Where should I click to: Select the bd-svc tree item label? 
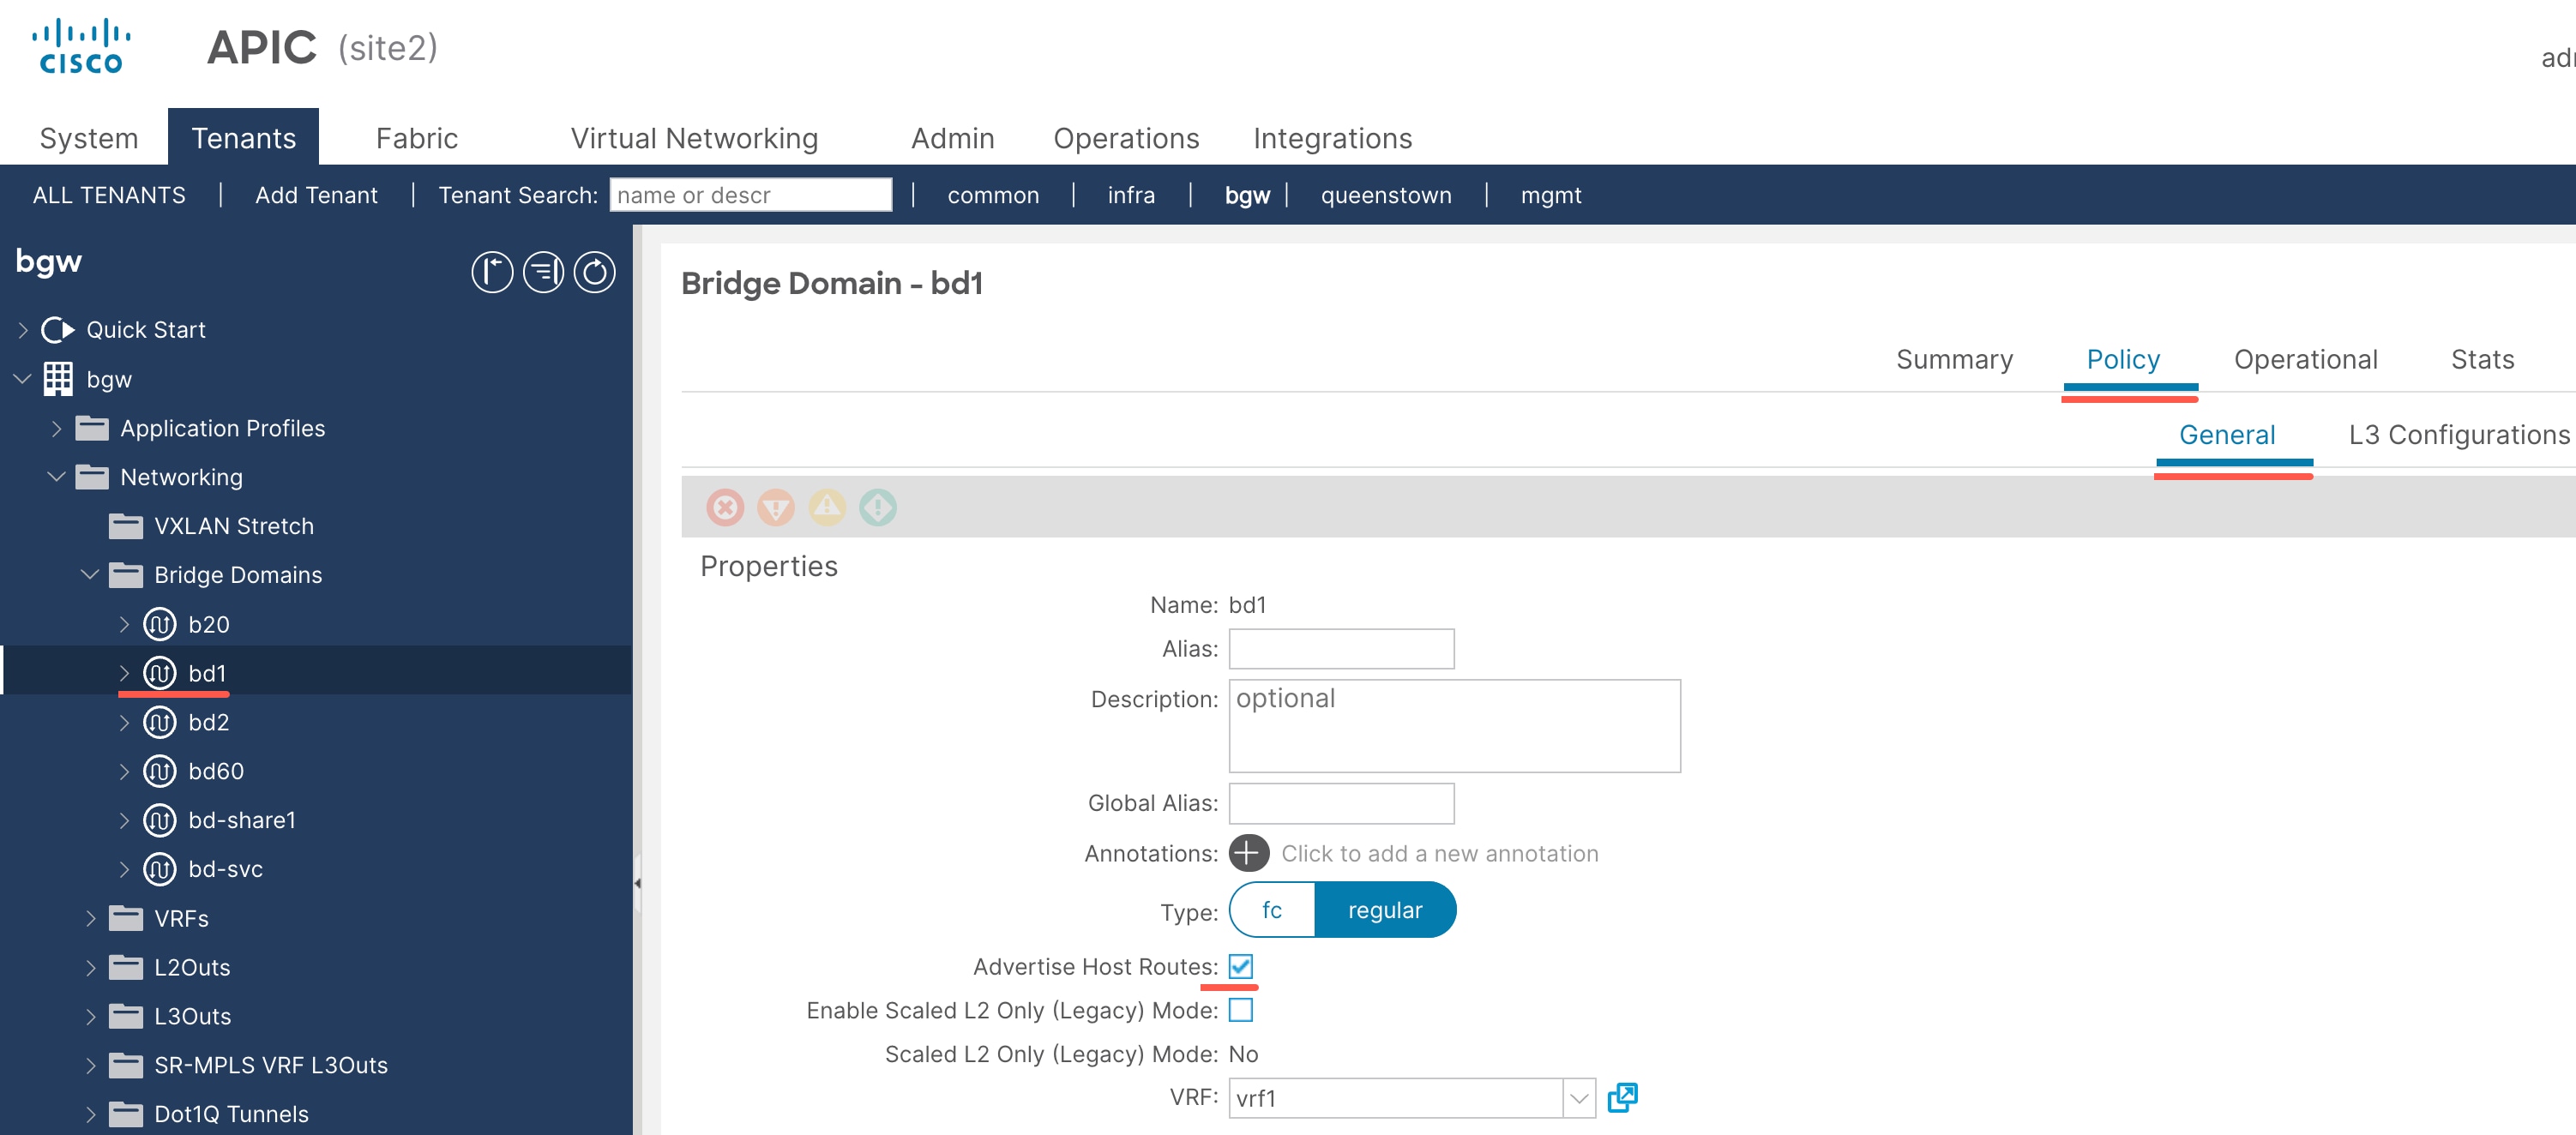(x=225, y=869)
